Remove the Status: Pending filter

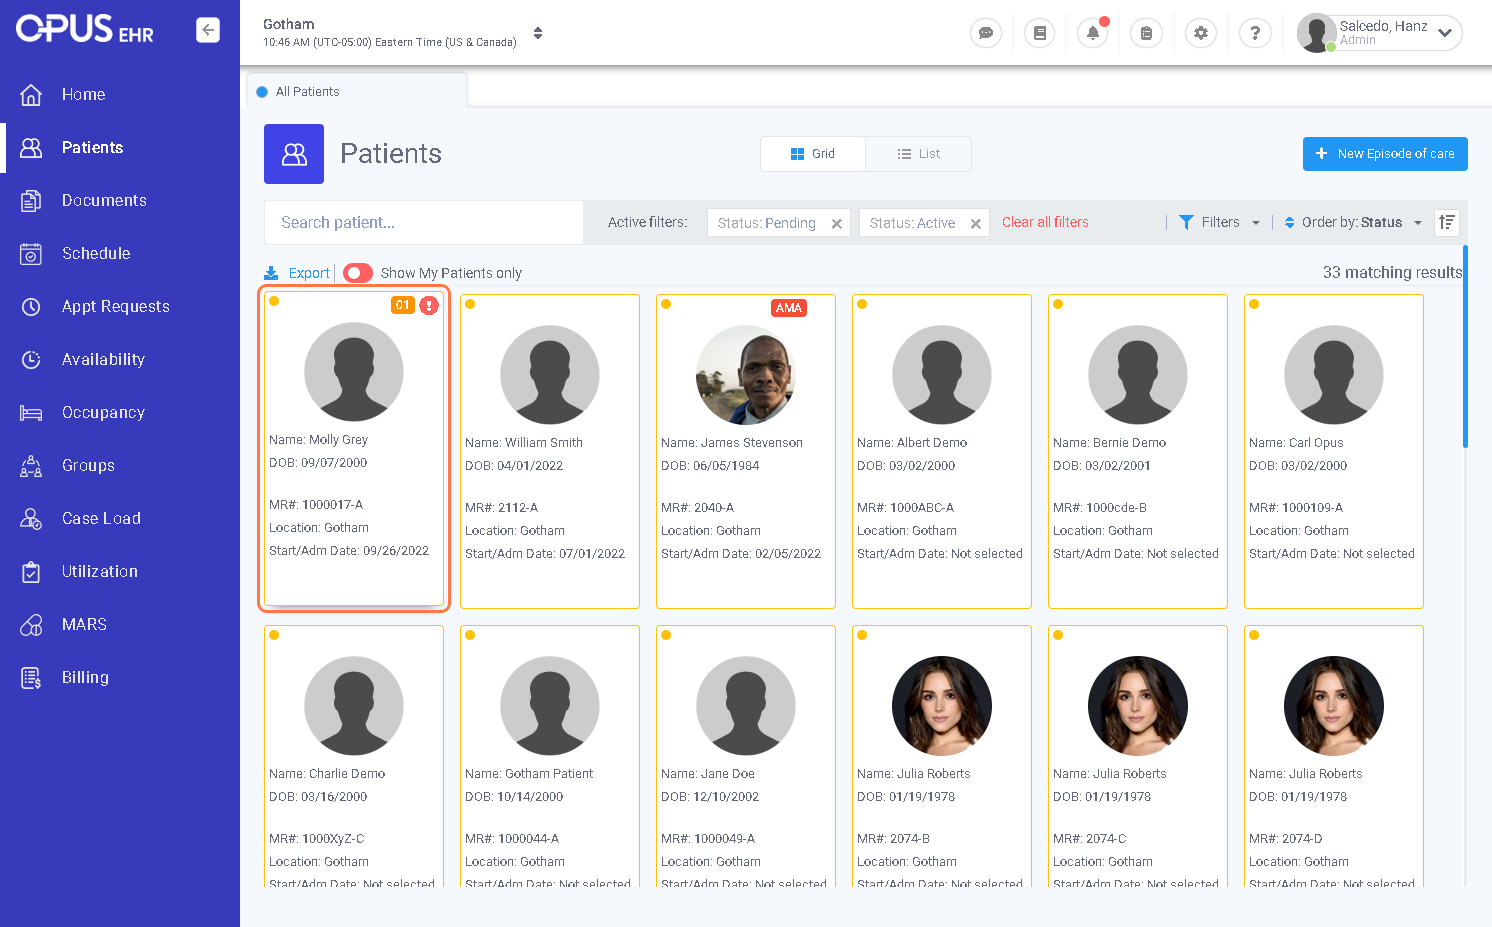tap(837, 224)
